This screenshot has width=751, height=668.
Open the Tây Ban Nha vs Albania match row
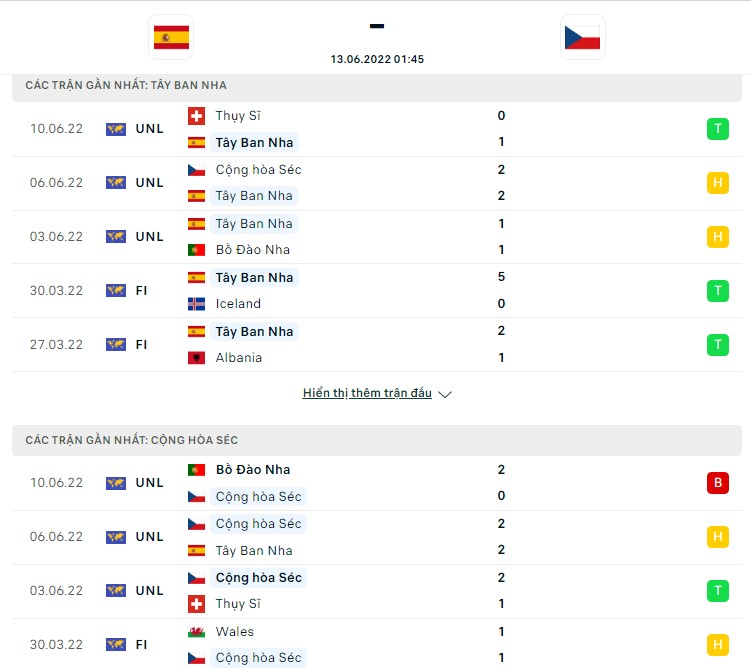tap(377, 345)
